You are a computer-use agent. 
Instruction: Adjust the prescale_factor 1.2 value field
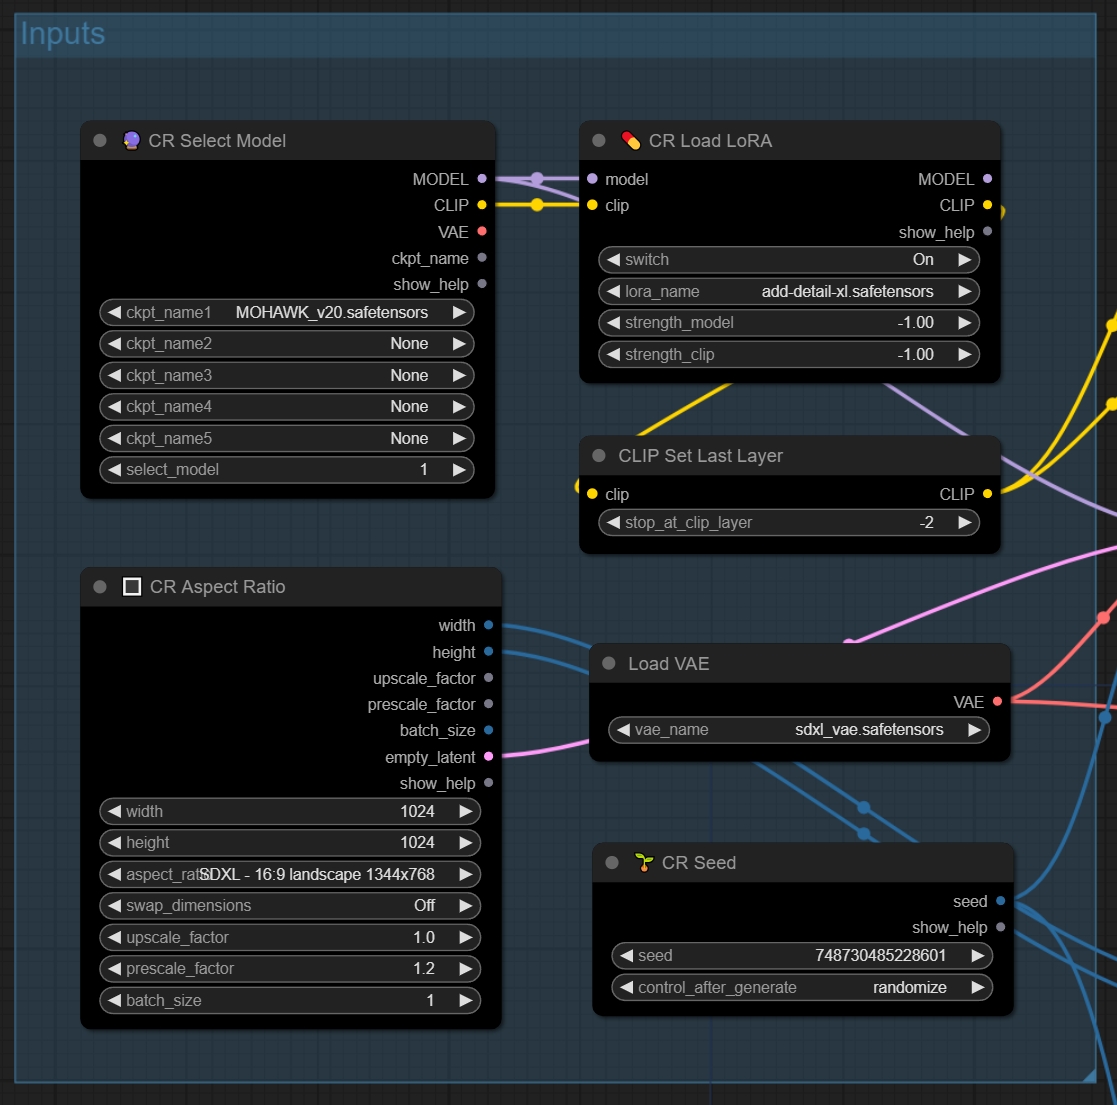pyautogui.click(x=289, y=969)
